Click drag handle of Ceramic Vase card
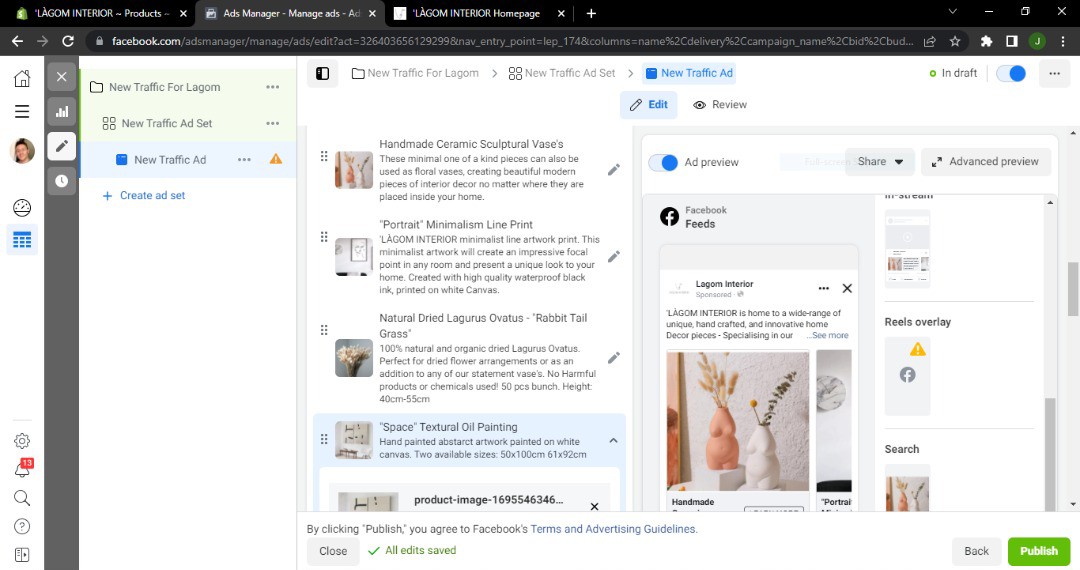 tap(324, 156)
